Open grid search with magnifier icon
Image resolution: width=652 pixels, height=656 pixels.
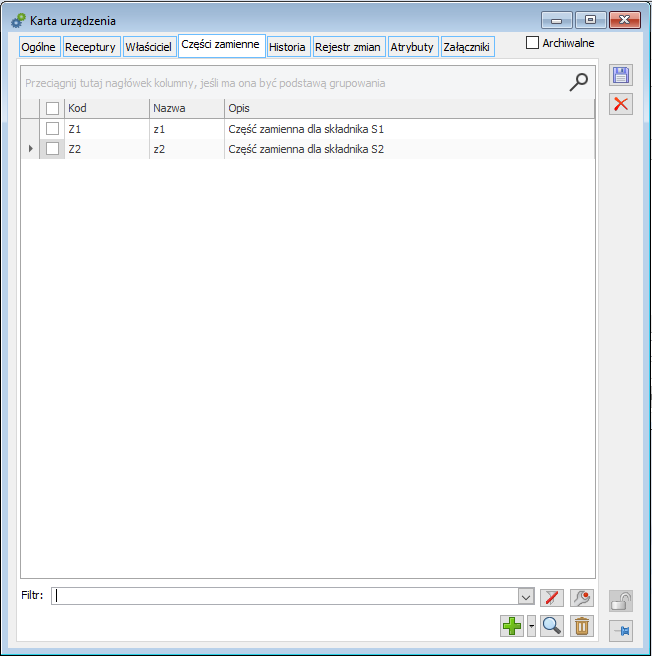[x=579, y=82]
